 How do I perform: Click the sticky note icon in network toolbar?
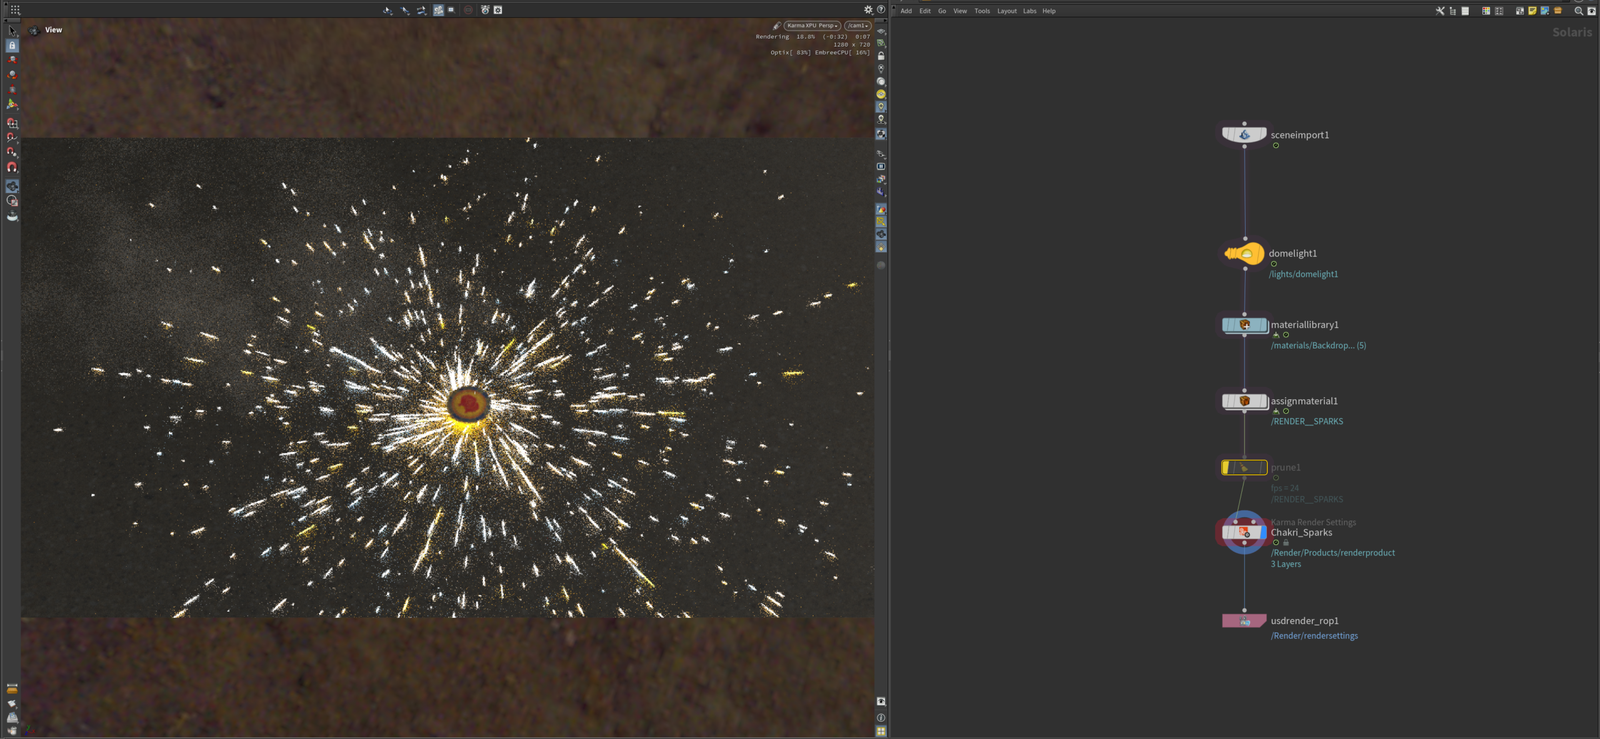[x=1532, y=11]
